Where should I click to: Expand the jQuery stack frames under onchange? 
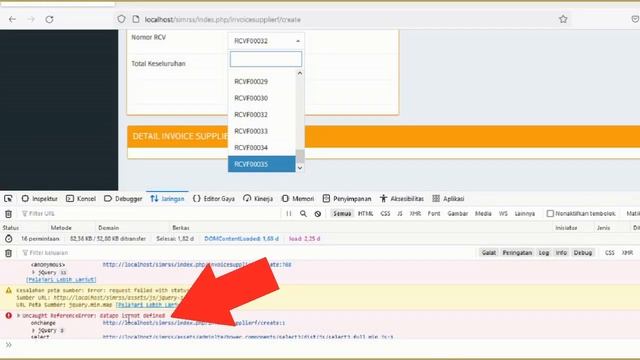33,330
